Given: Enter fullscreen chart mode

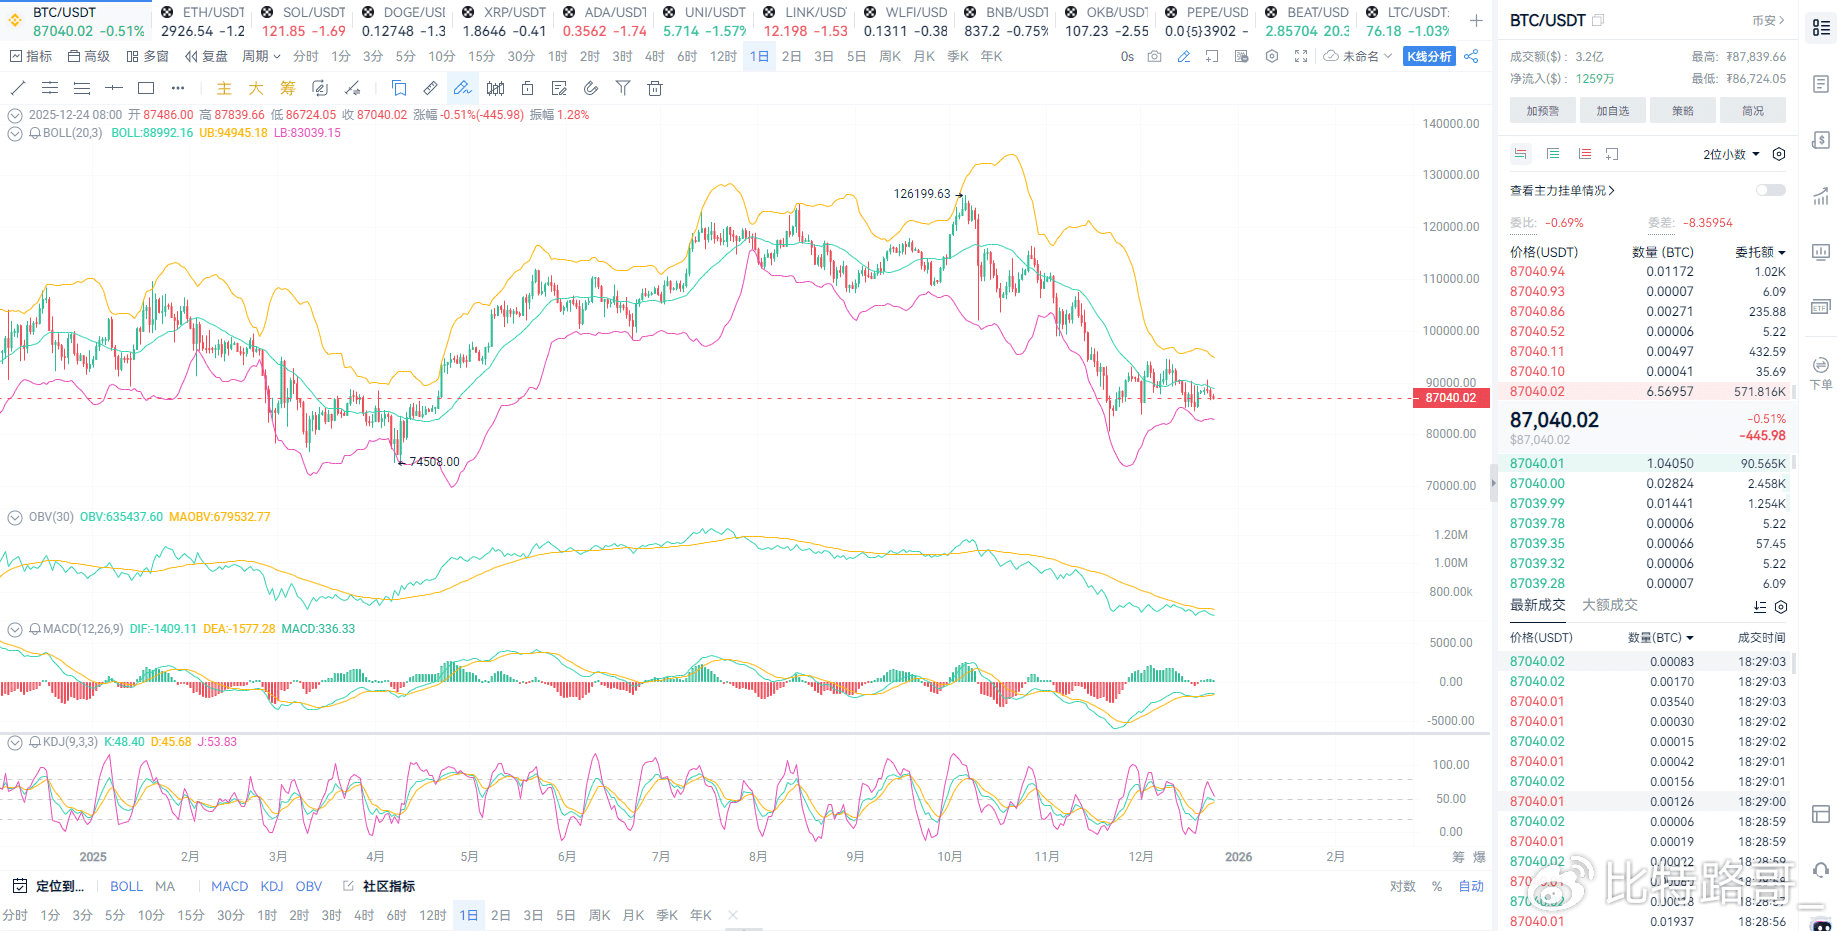Looking at the screenshot, I should point(1301,57).
